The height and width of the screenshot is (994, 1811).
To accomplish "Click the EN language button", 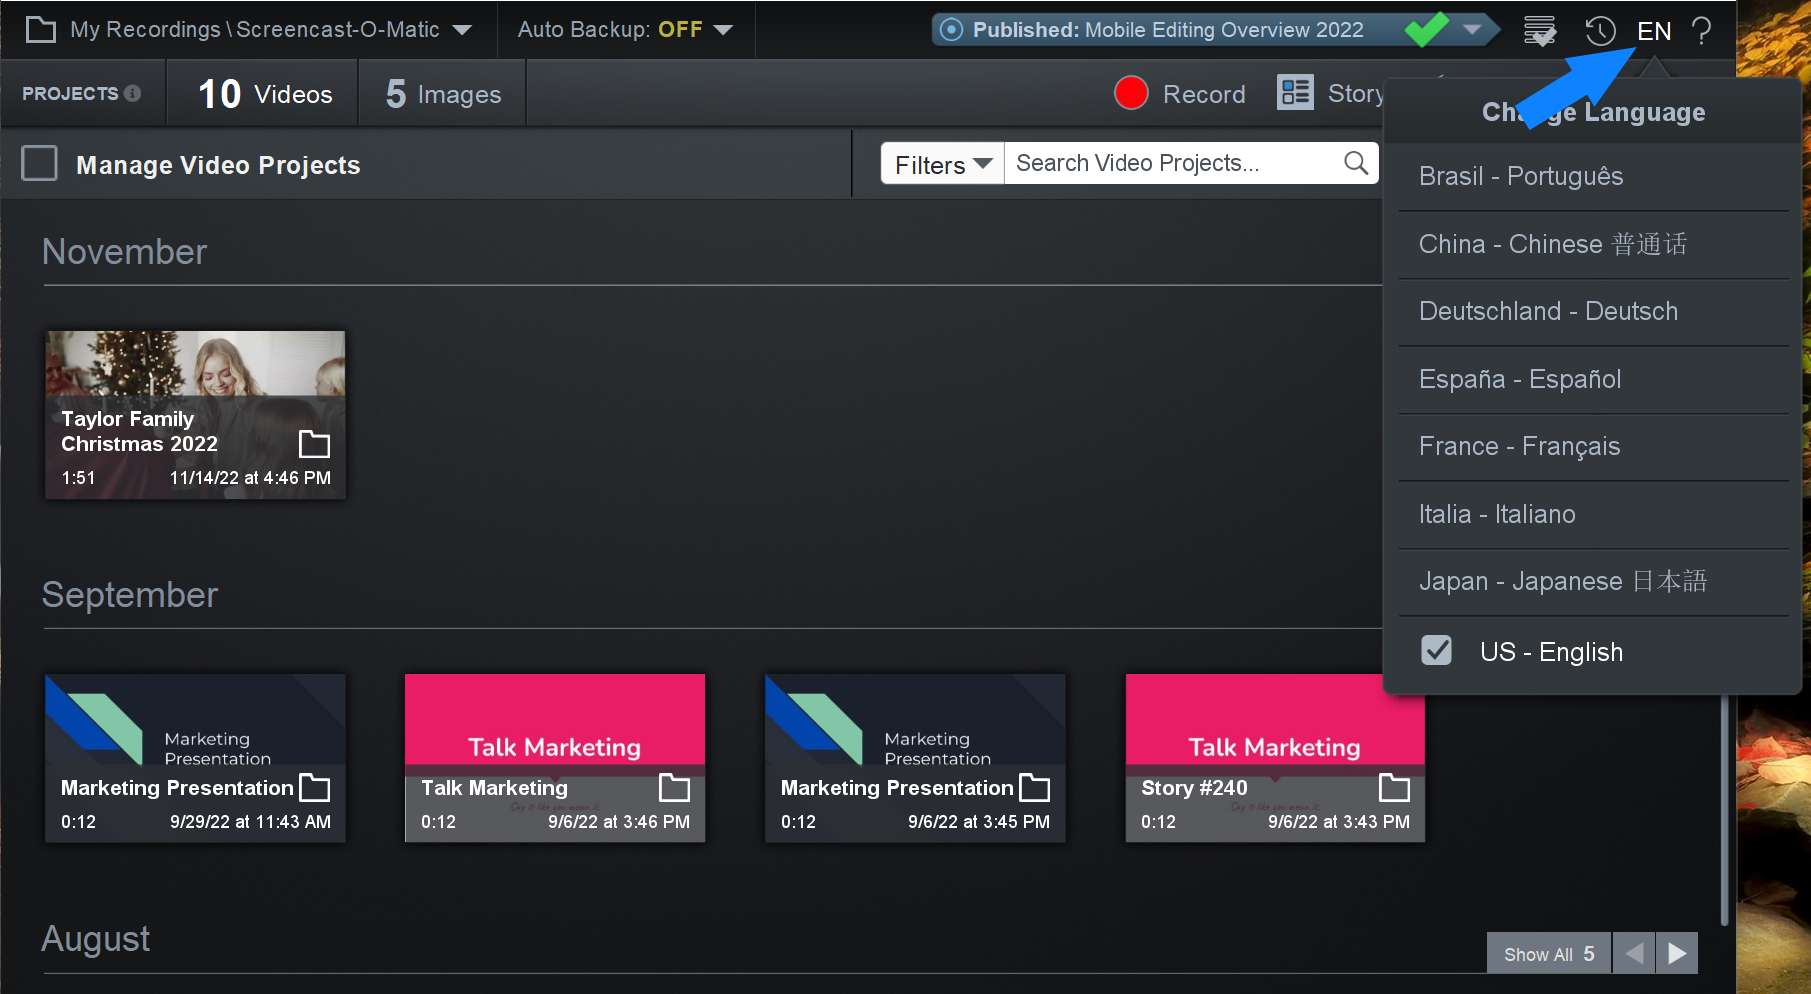I will click(1654, 31).
